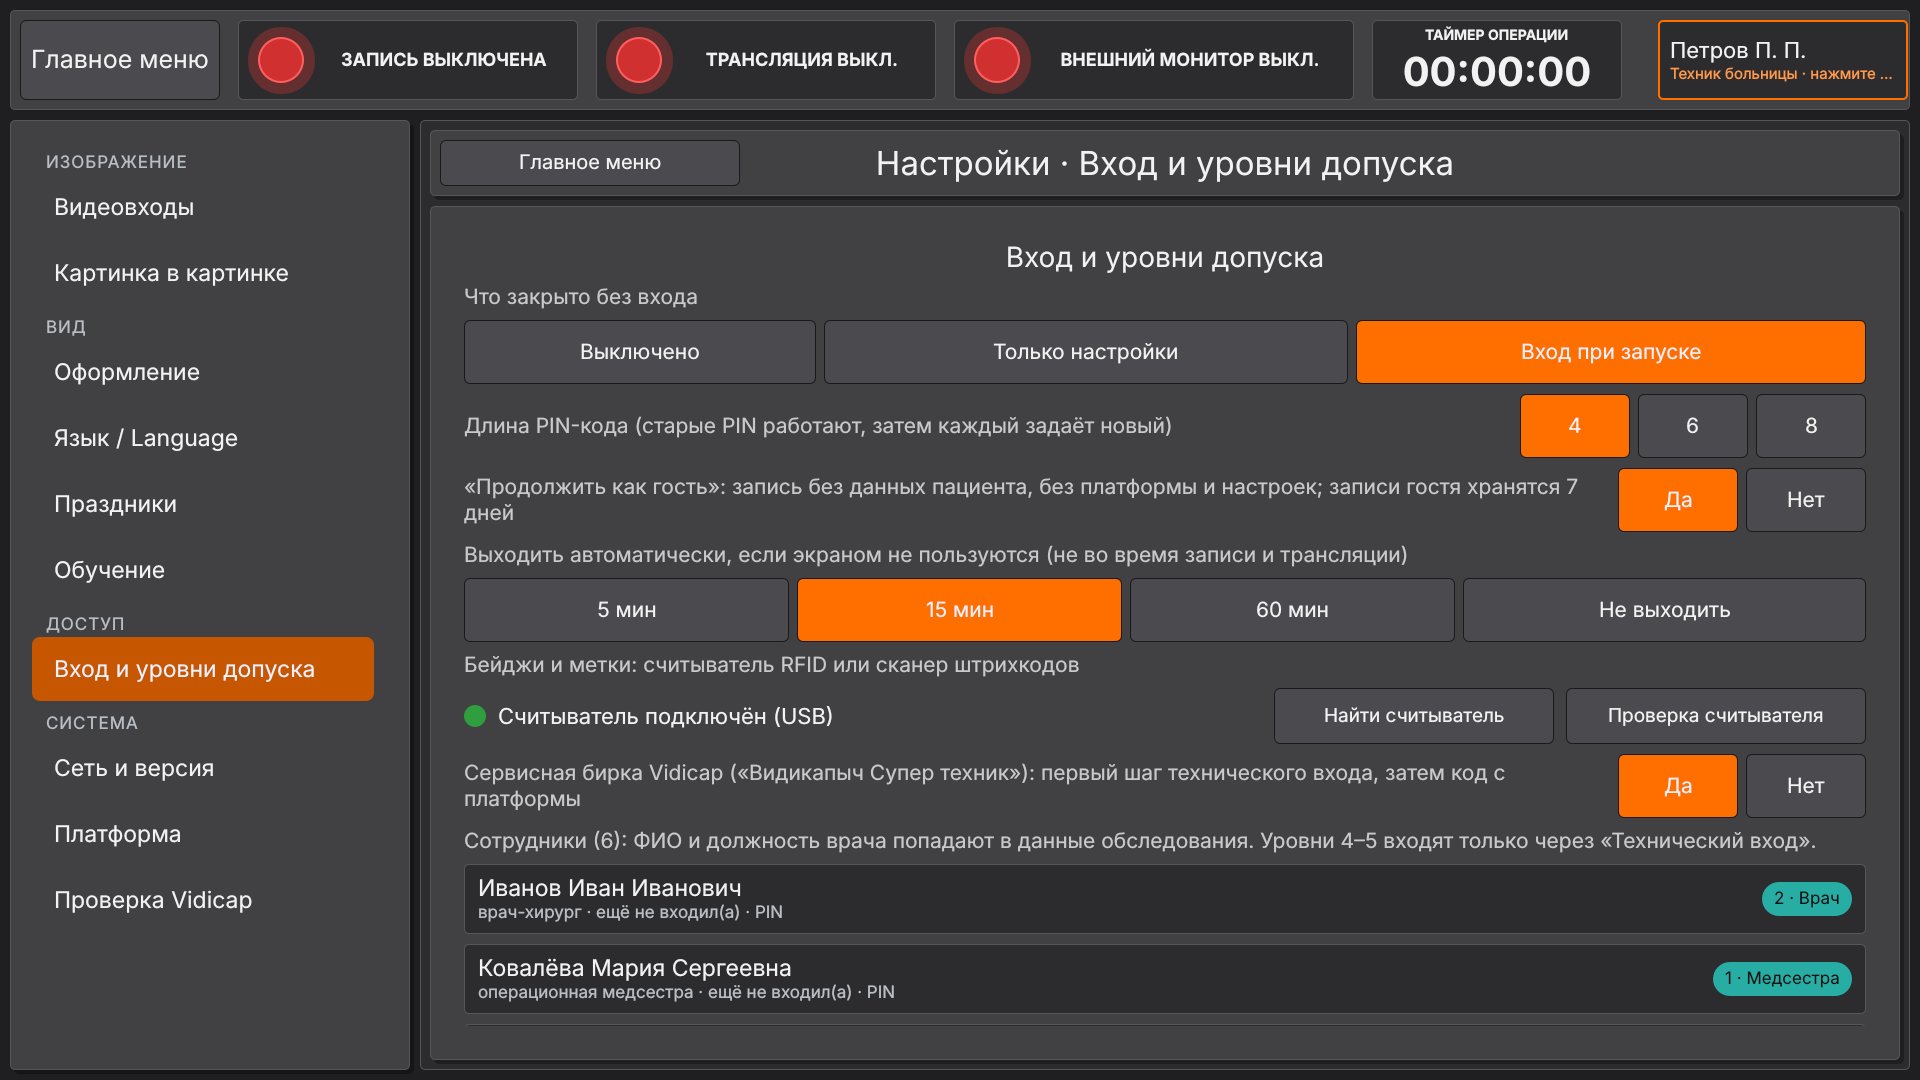Toggle broadcast via ТРАНСЛЯЦИЯ ВЫКЛ.
The width and height of the screenshot is (1920, 1080).
point(766,60)
